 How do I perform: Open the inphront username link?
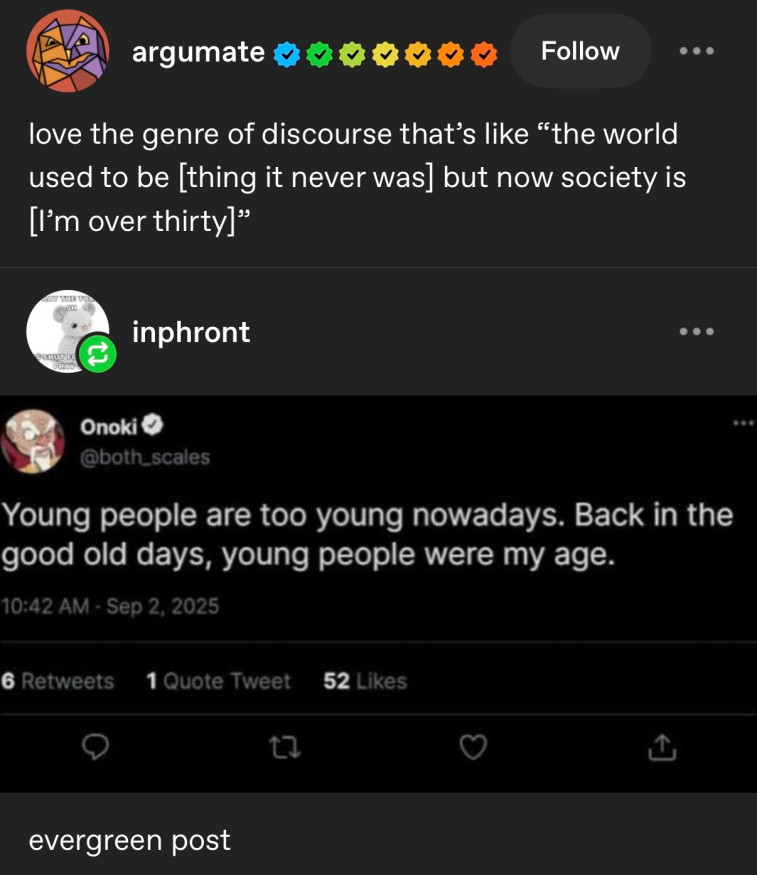[191, 331]
